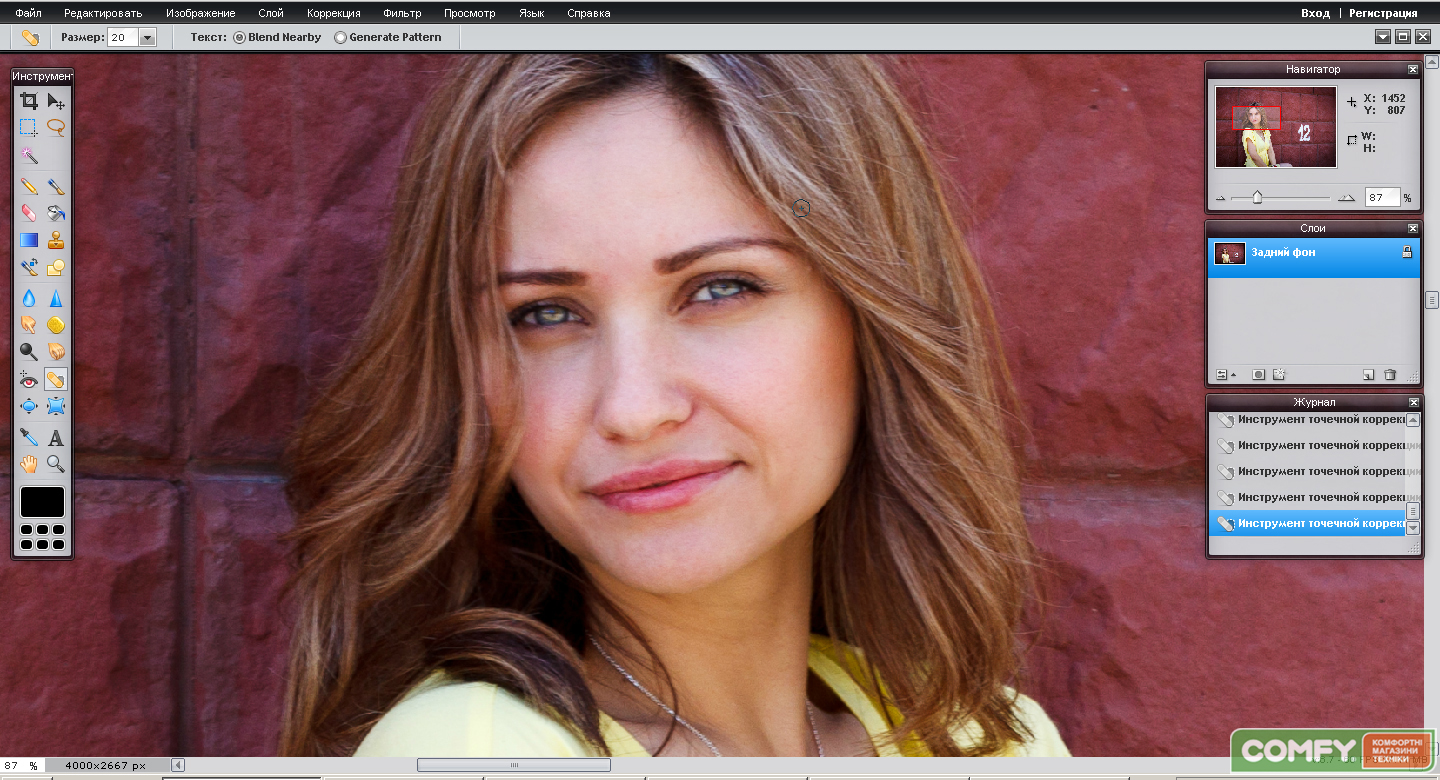Select the Eraser tool

(29, 213)
